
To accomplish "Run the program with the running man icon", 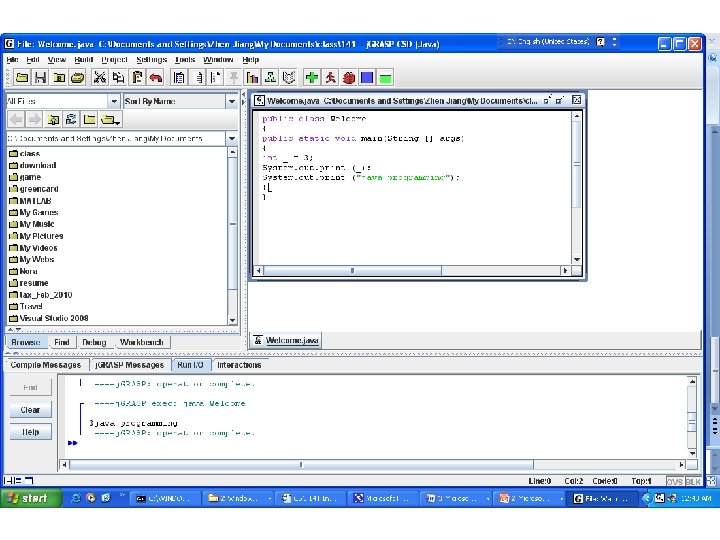I will (x=331, y=77).
